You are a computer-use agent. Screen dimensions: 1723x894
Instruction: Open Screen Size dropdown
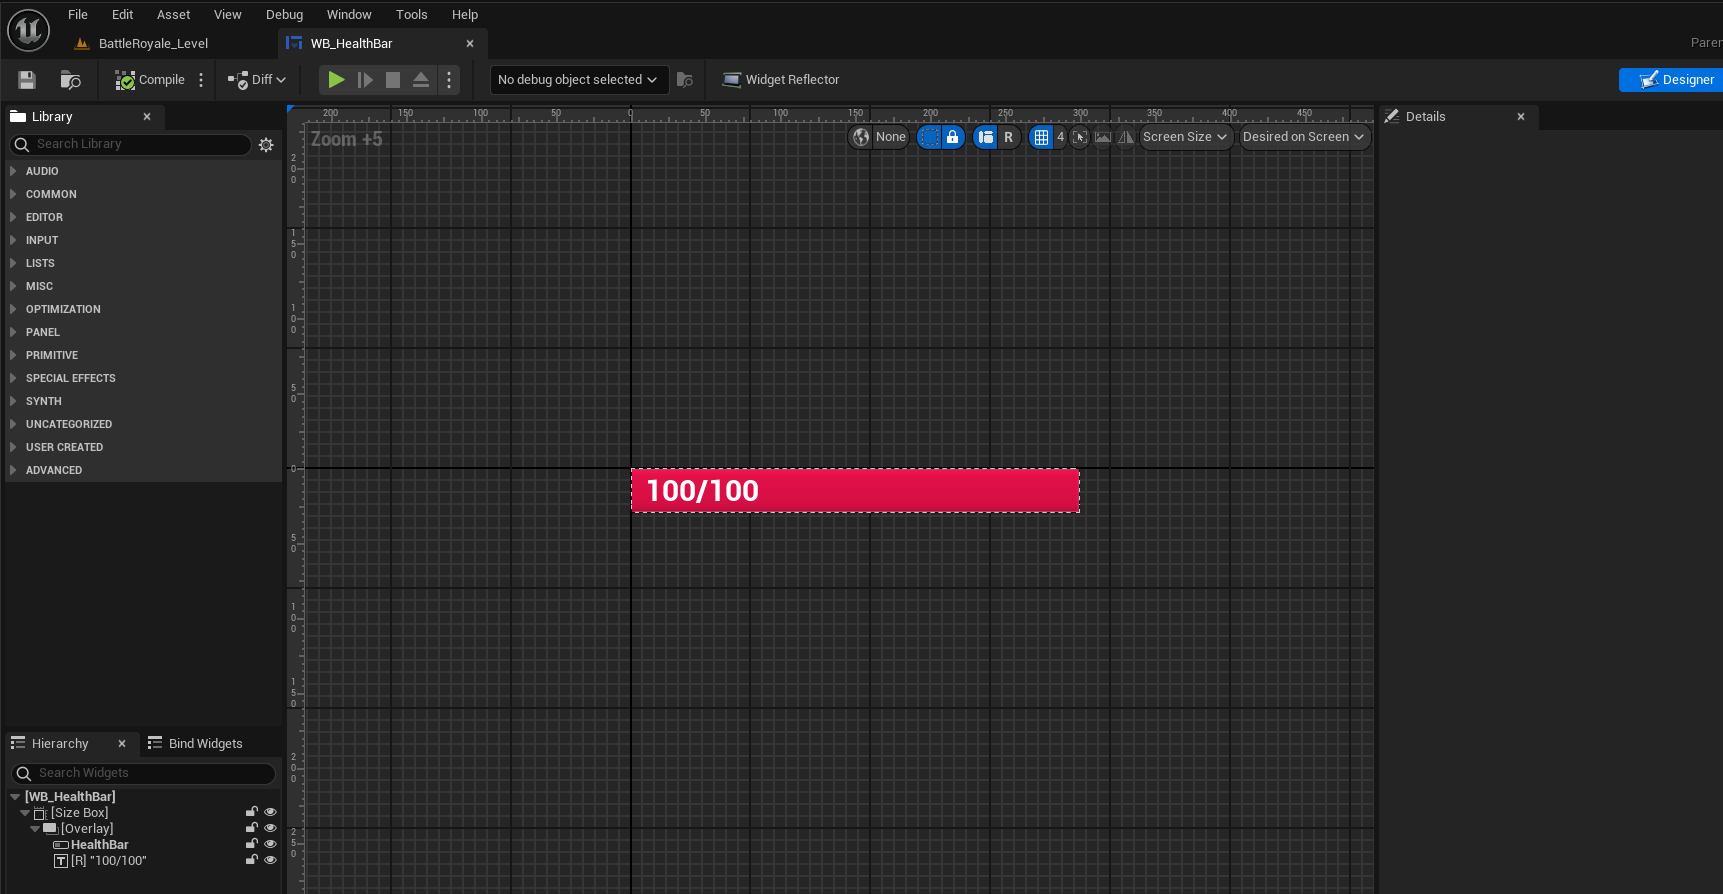click(x=1185, y=138)
